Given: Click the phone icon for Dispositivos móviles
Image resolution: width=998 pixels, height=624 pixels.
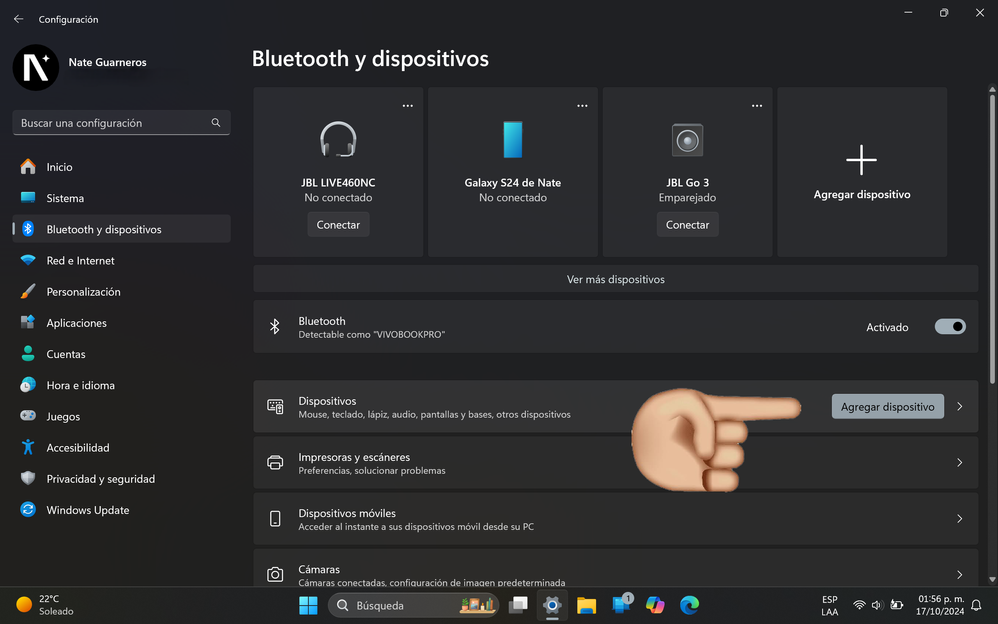Looking at the screenshot, I should 275,518.
